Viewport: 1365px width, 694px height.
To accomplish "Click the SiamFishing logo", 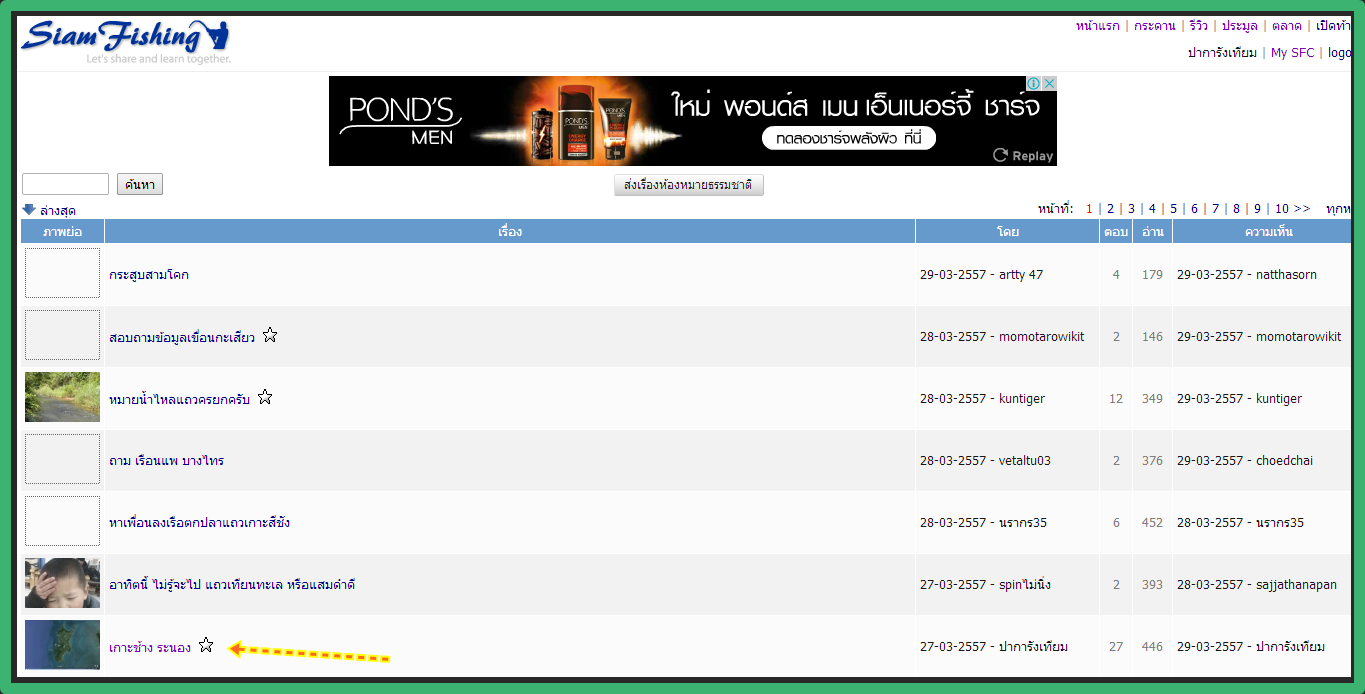I will (x=125, y=42).
